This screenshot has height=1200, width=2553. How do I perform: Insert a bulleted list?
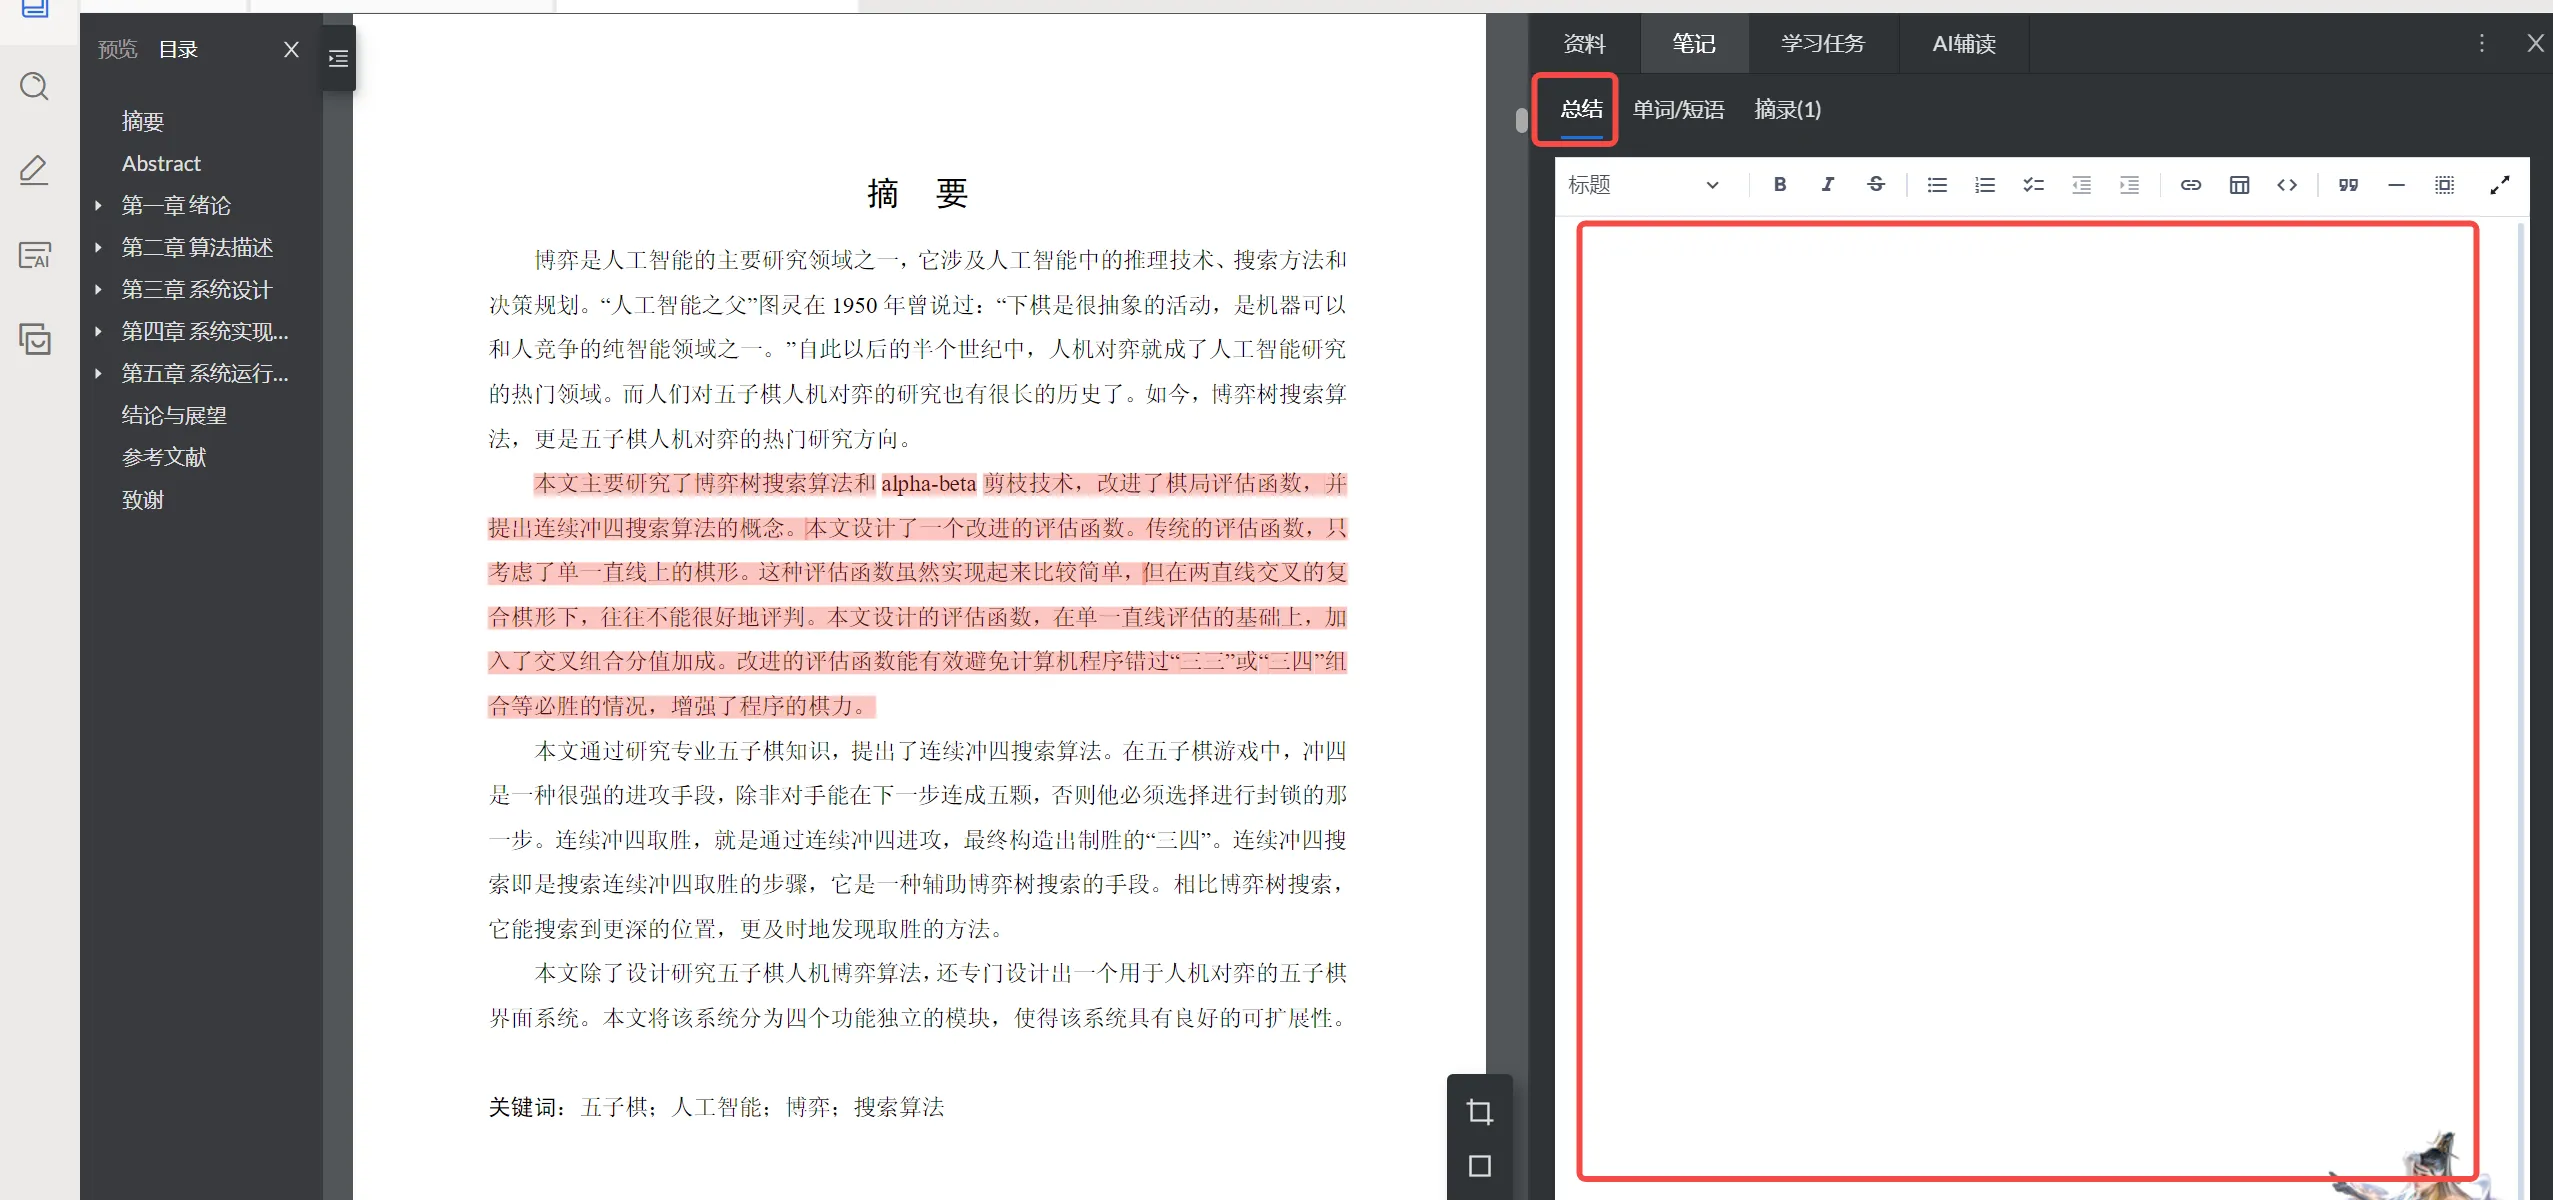click(1937, 185)
